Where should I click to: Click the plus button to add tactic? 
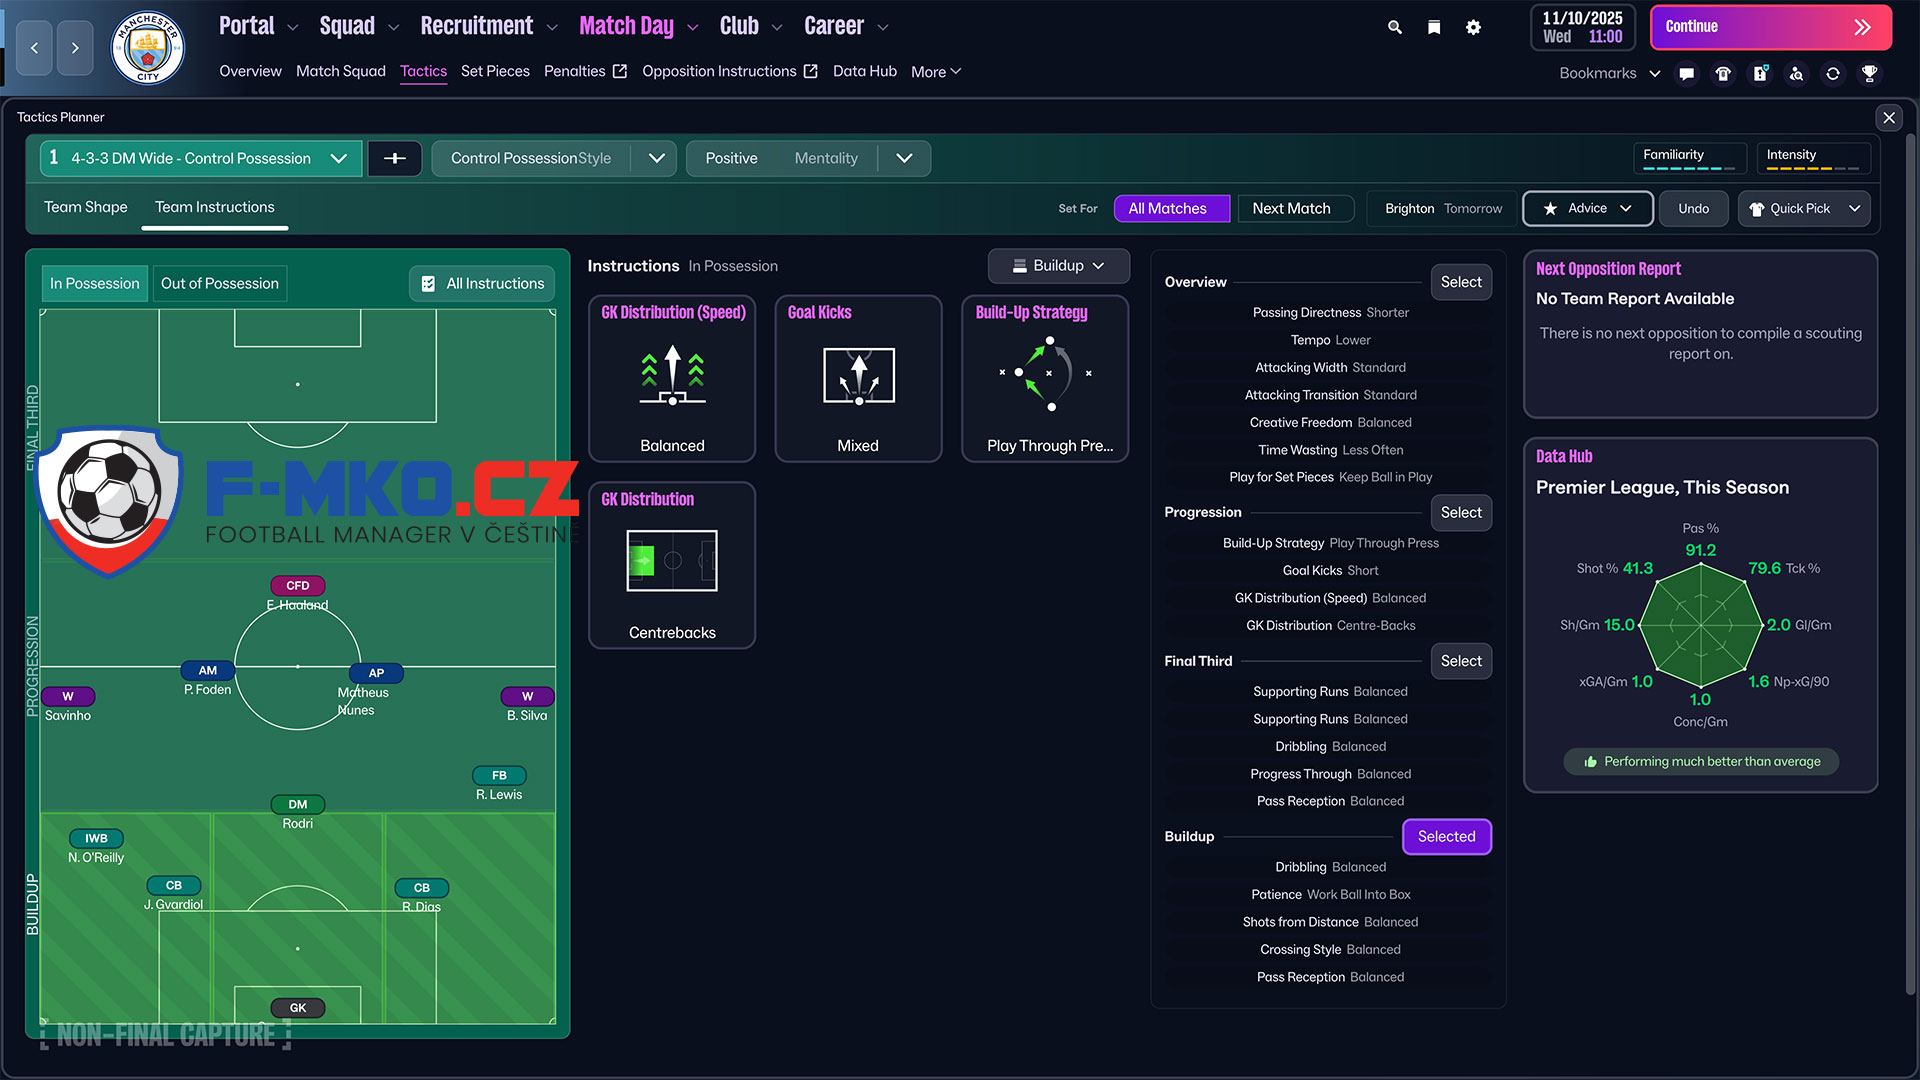394,158
